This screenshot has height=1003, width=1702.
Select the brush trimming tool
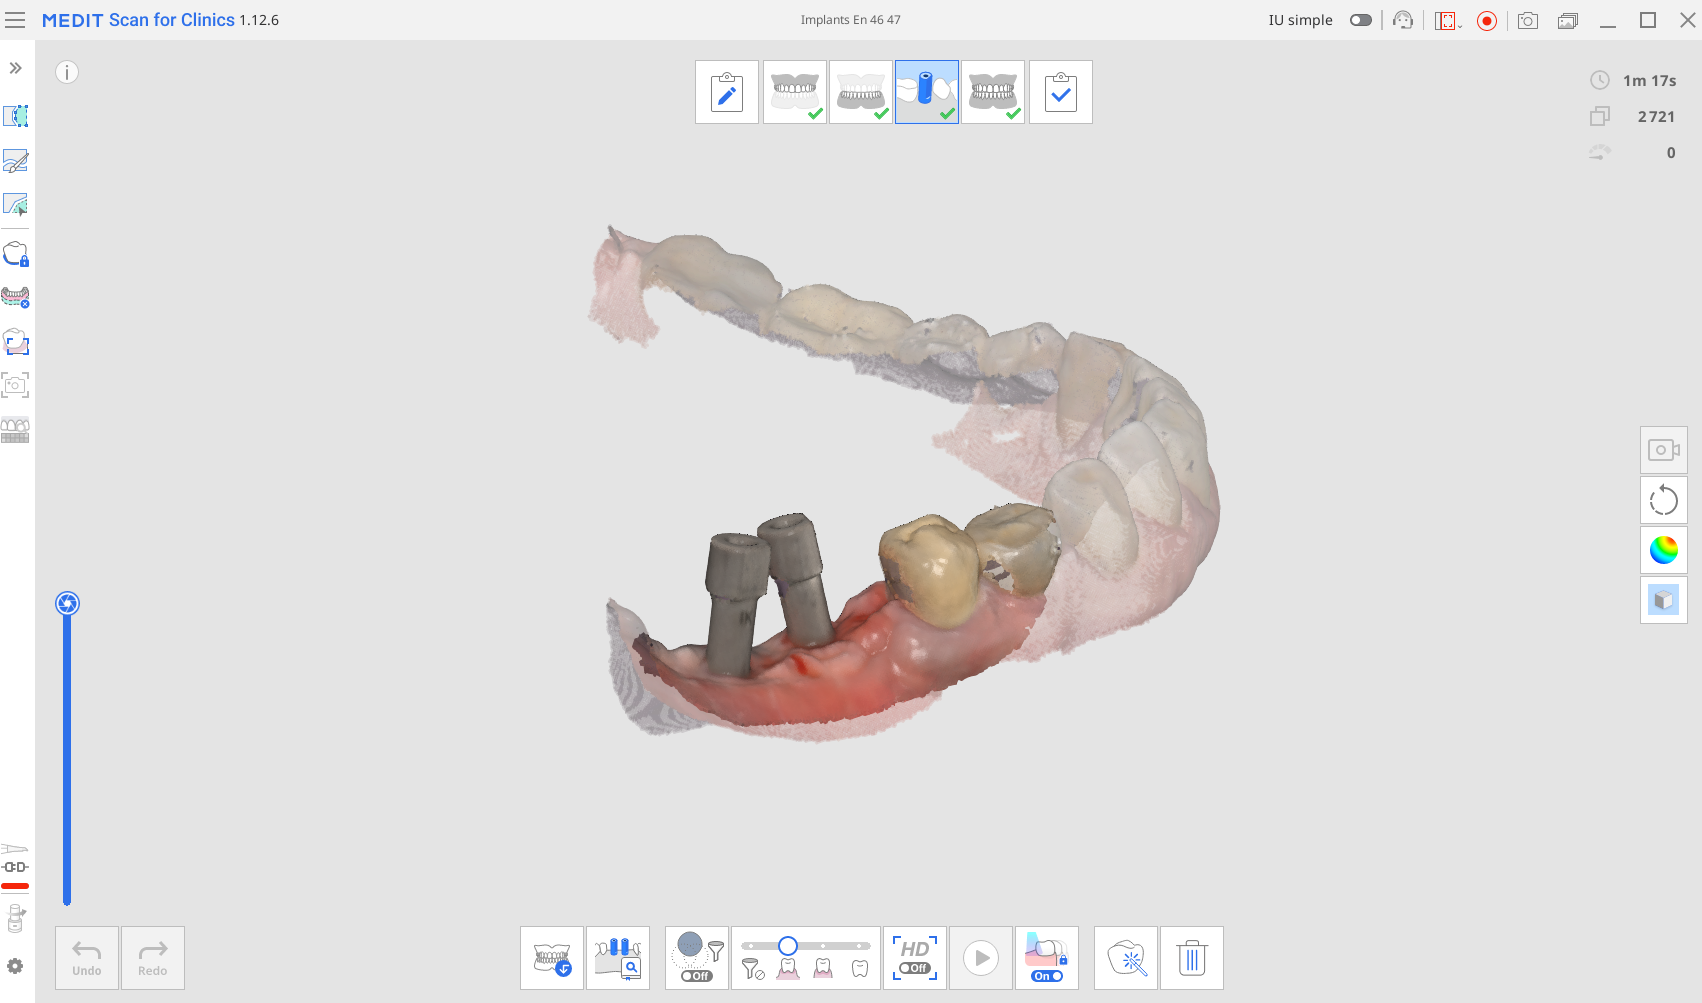click(x=16, y=161)
